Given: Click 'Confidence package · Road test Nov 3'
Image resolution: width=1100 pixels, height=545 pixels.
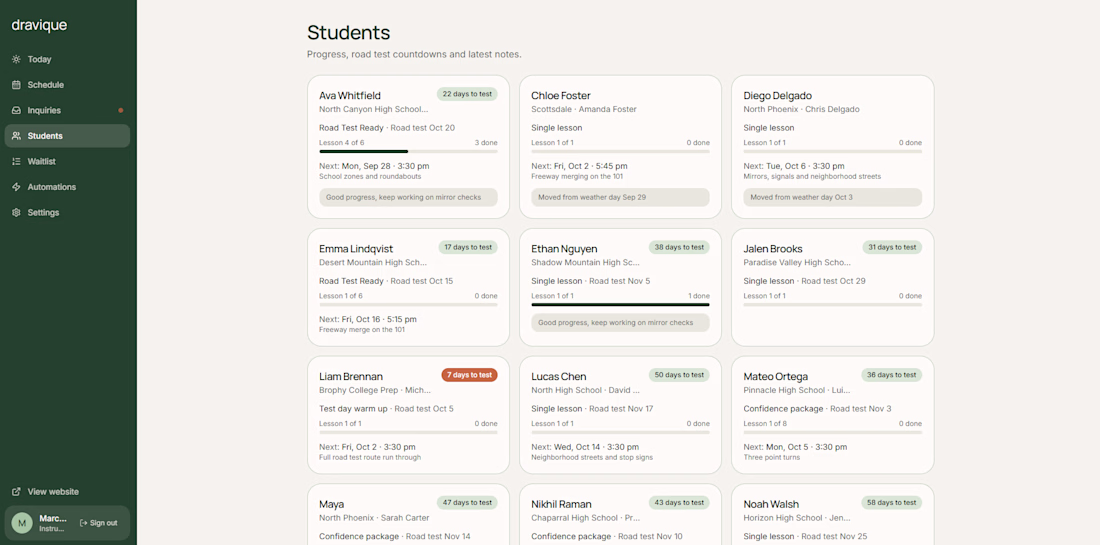Looking at the screenshot, I should click(x=817, y=409).
